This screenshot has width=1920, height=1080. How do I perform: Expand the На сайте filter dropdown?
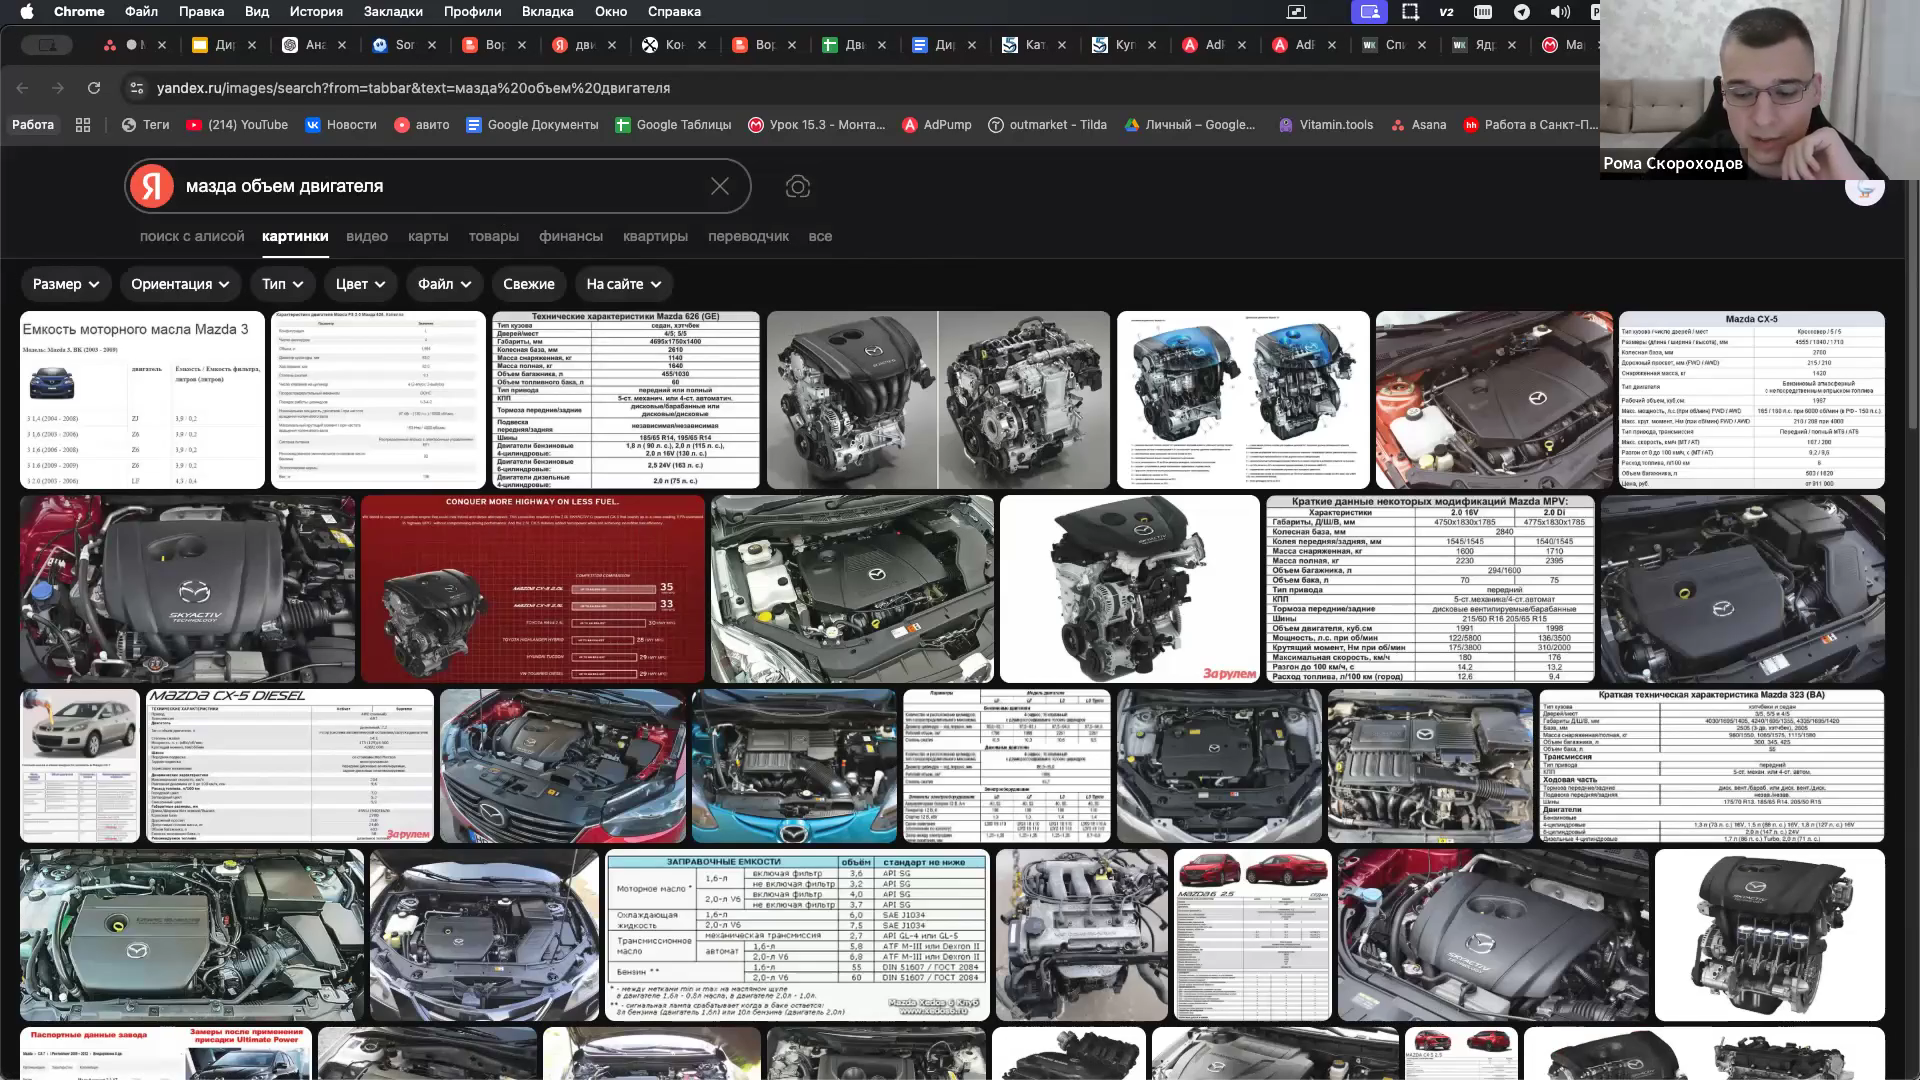(x=624, y=284)
